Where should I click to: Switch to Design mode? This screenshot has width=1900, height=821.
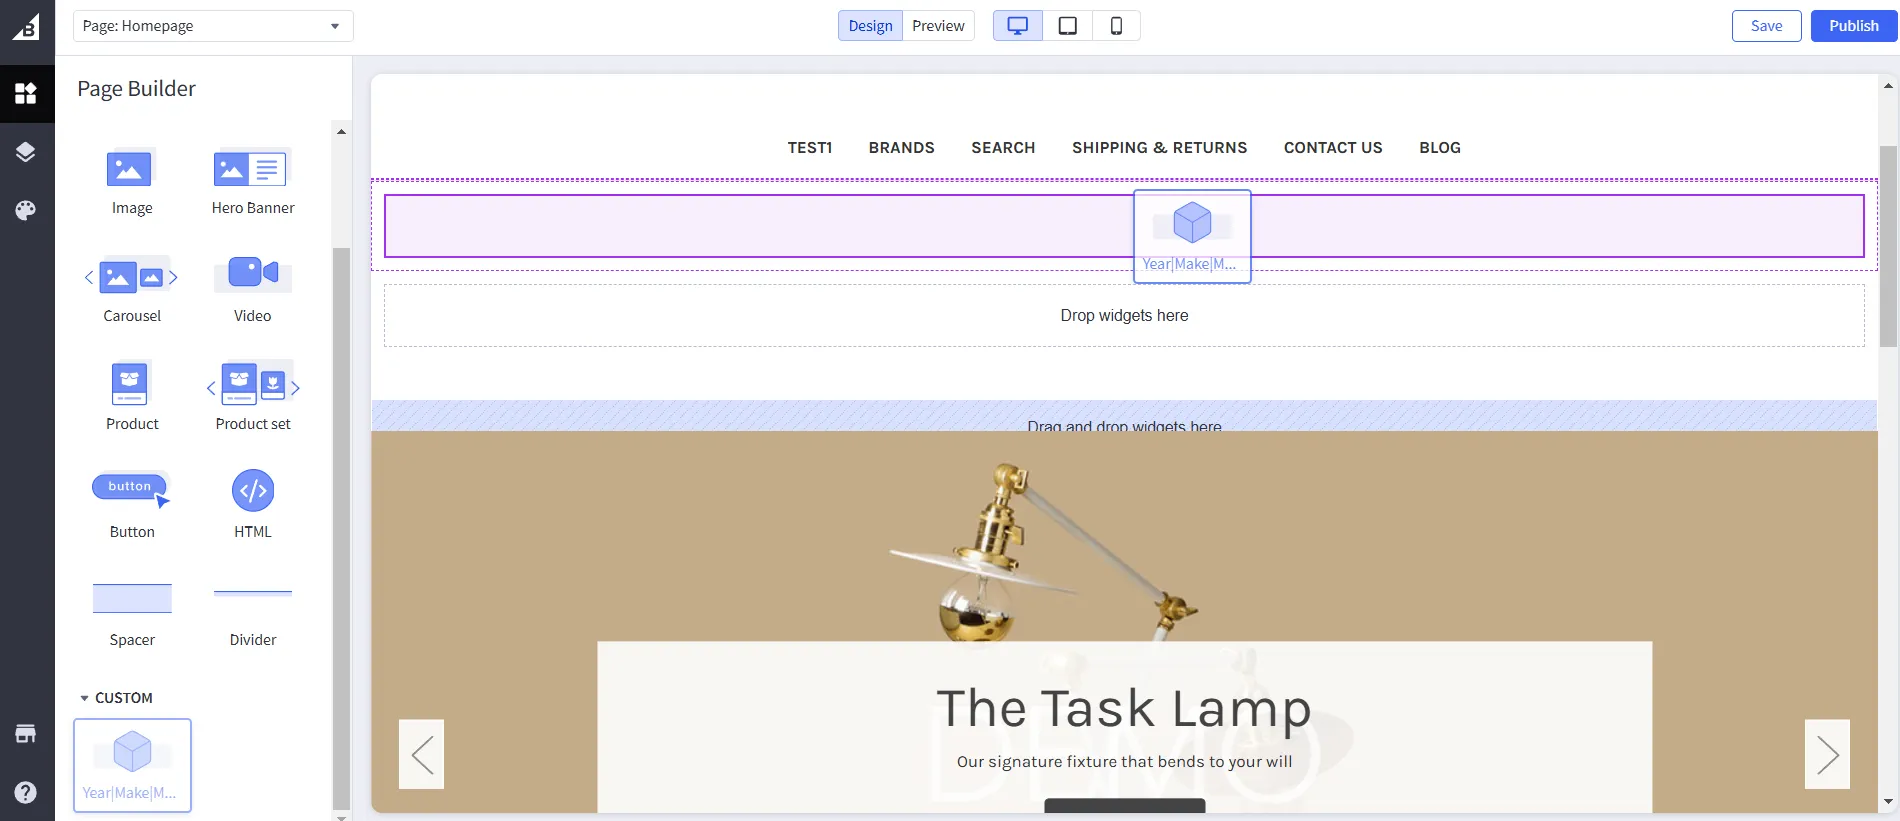click(870, 26)
